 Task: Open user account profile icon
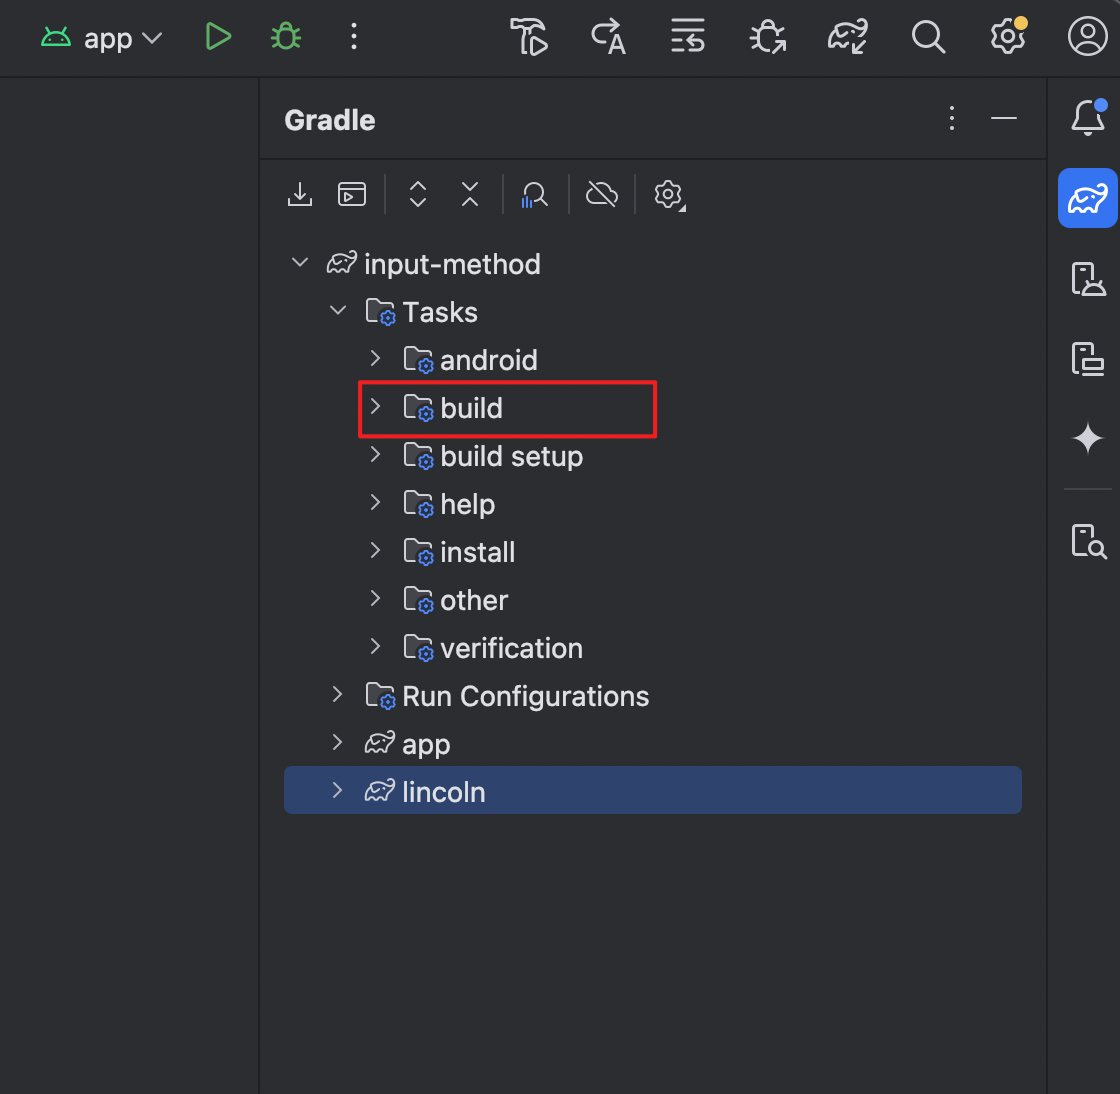pyautogui.click(x=1087, y=36)
